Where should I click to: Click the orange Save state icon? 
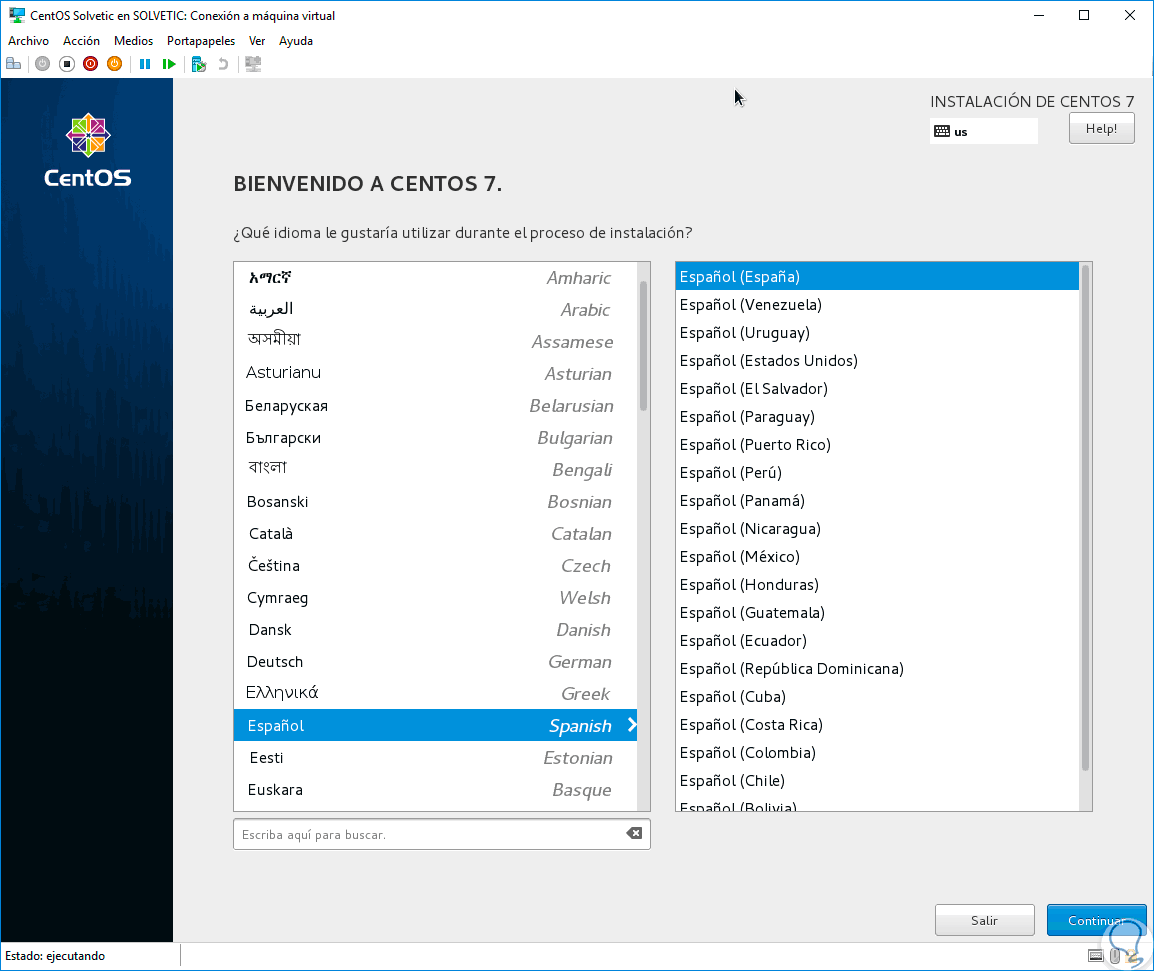coord(114,64)
